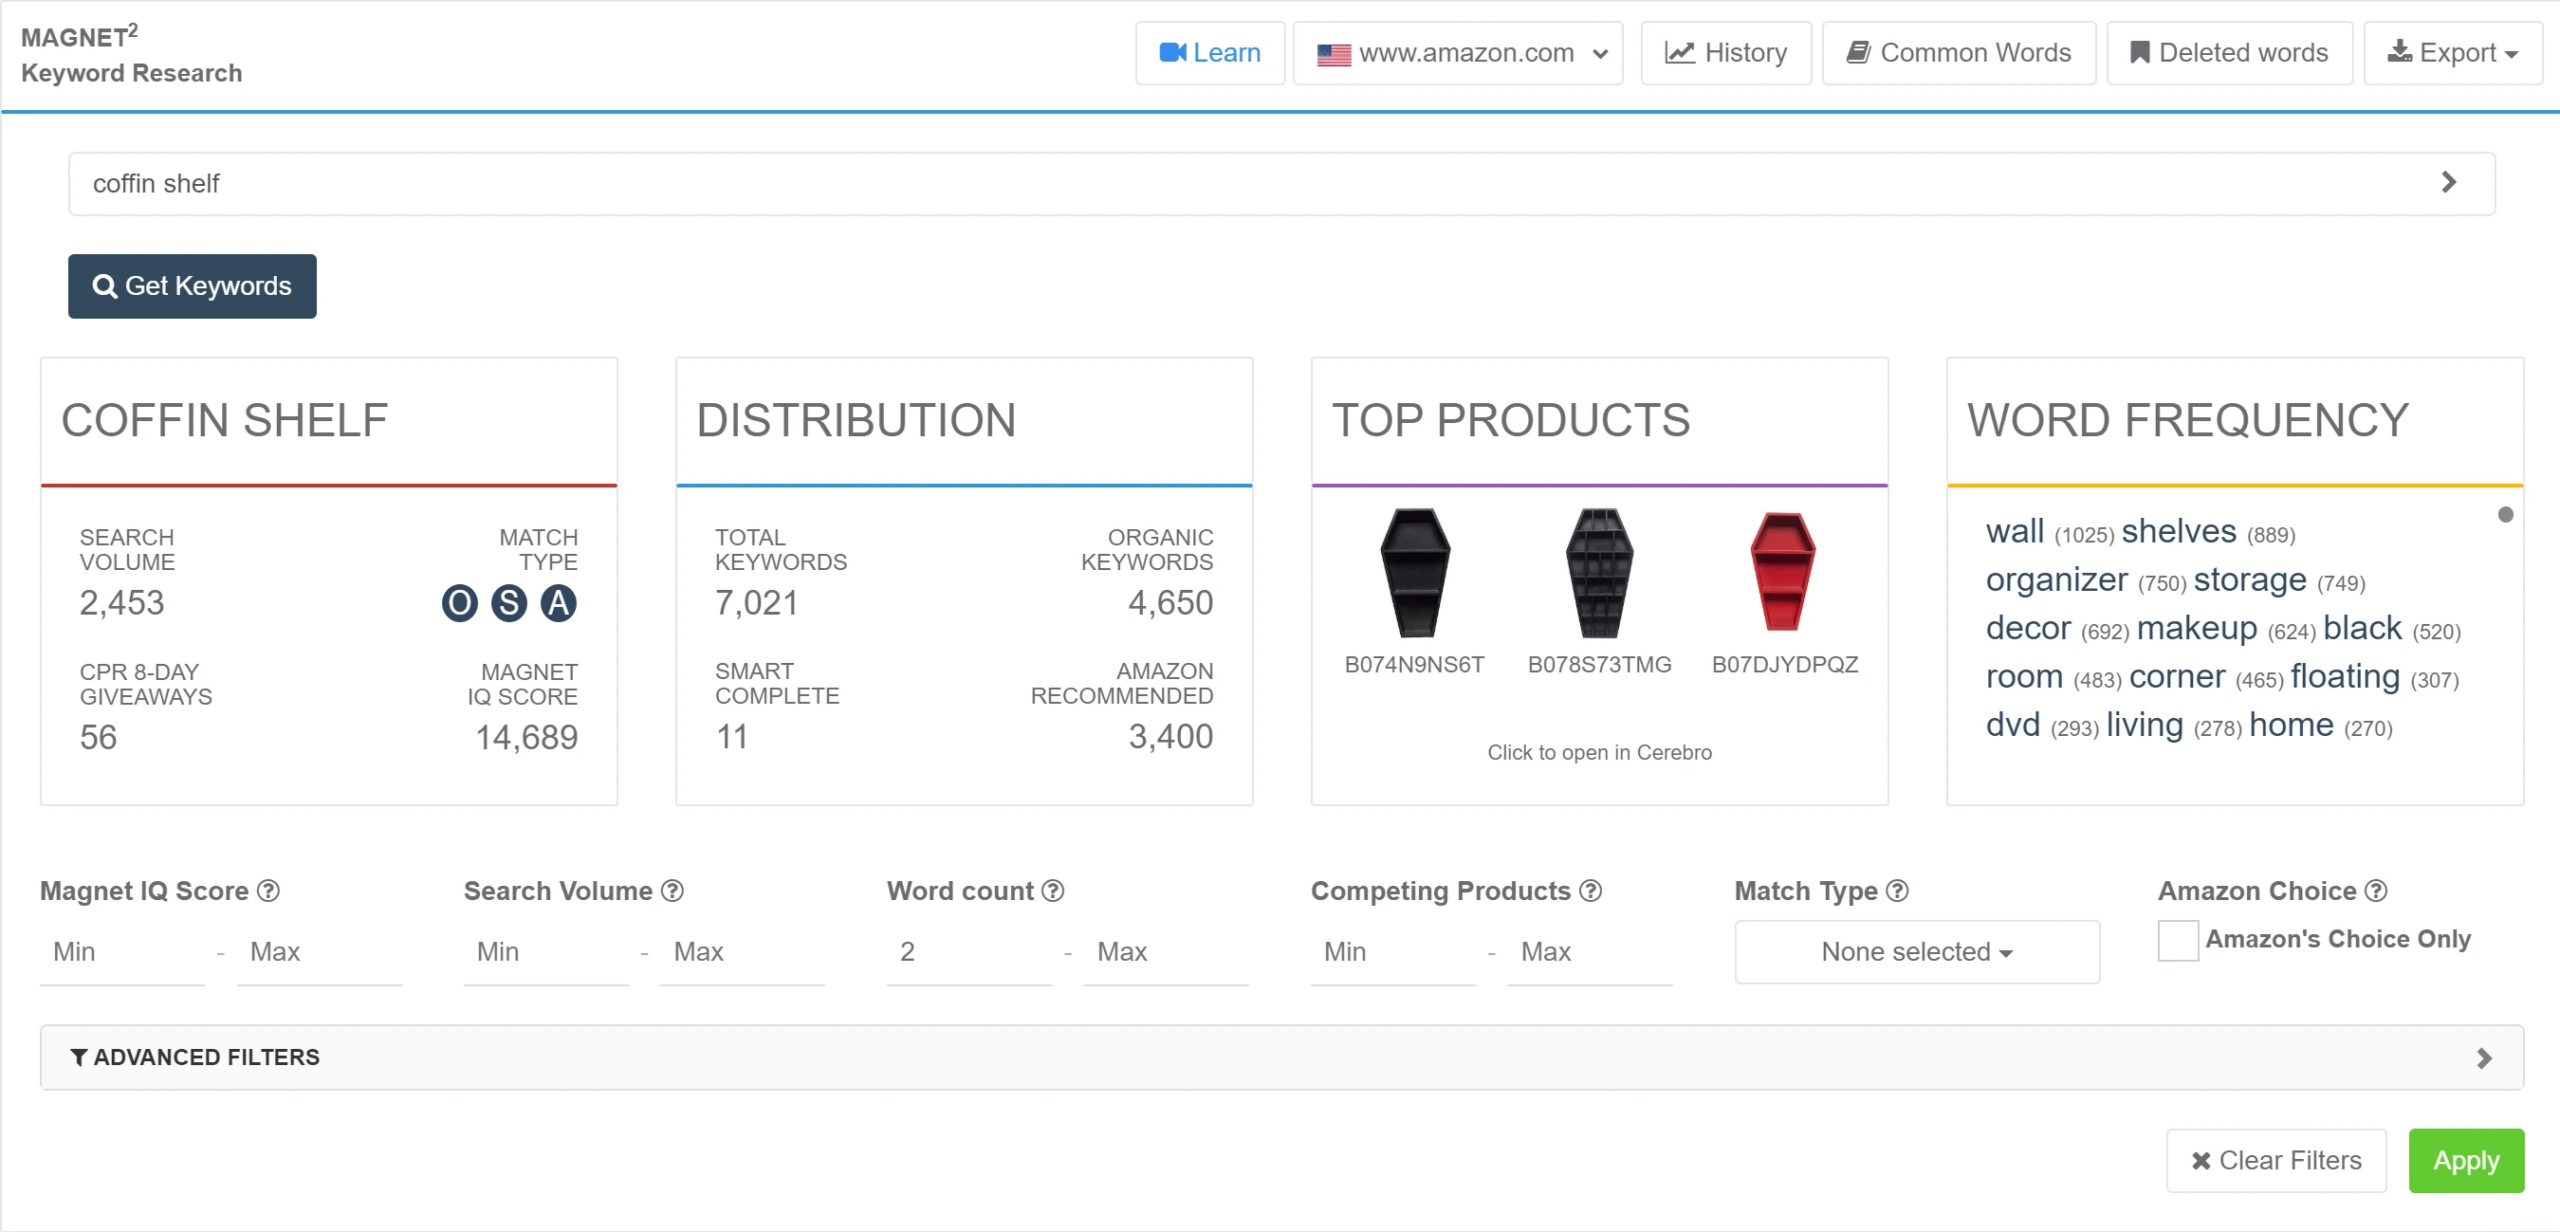The height and width of the screenshot is (1232, 2560).
Task: Open the Export dropdown menu
Action: 2452,53
